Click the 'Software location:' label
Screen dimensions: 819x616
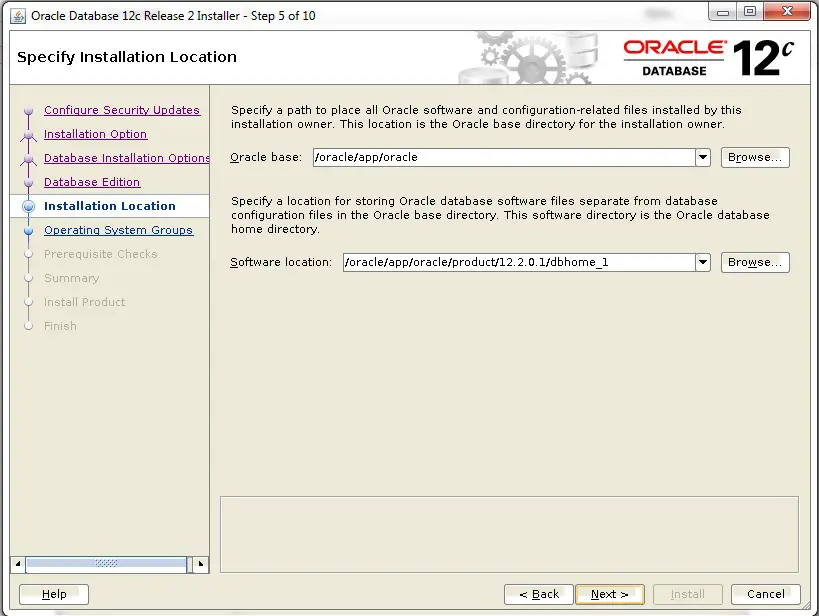(x=281, y=262)
